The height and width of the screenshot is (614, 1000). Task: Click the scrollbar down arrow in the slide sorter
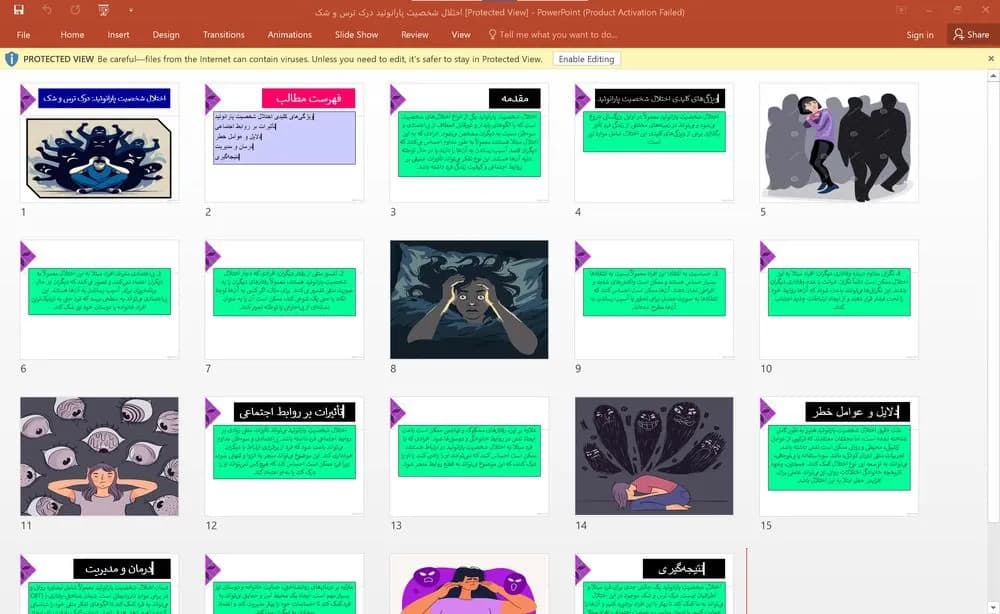tap(993, 608)
